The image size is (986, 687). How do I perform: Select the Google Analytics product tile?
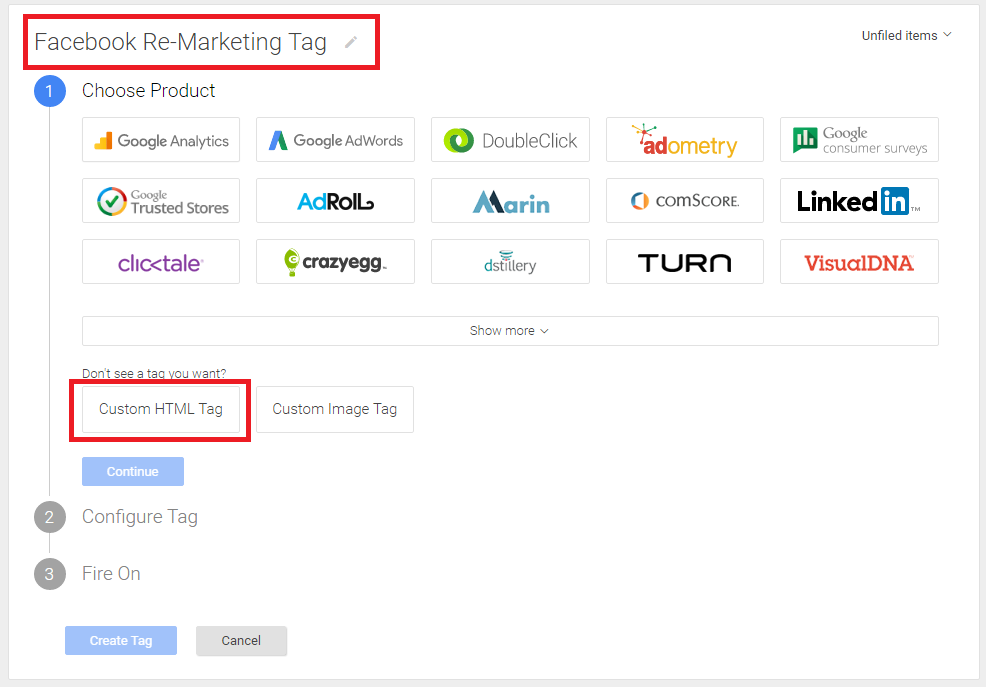tap(161, 140)
